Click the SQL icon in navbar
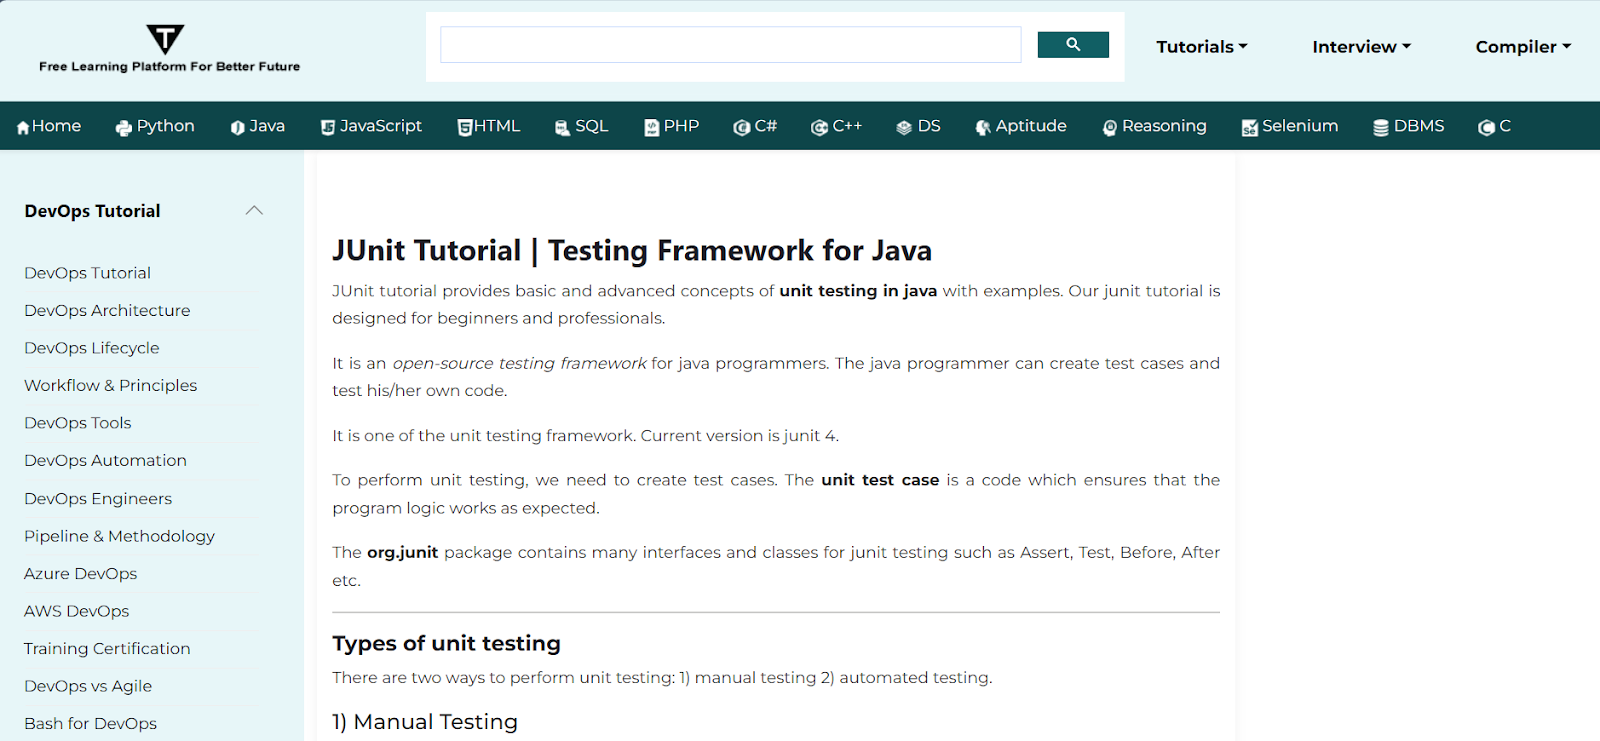 562,128
